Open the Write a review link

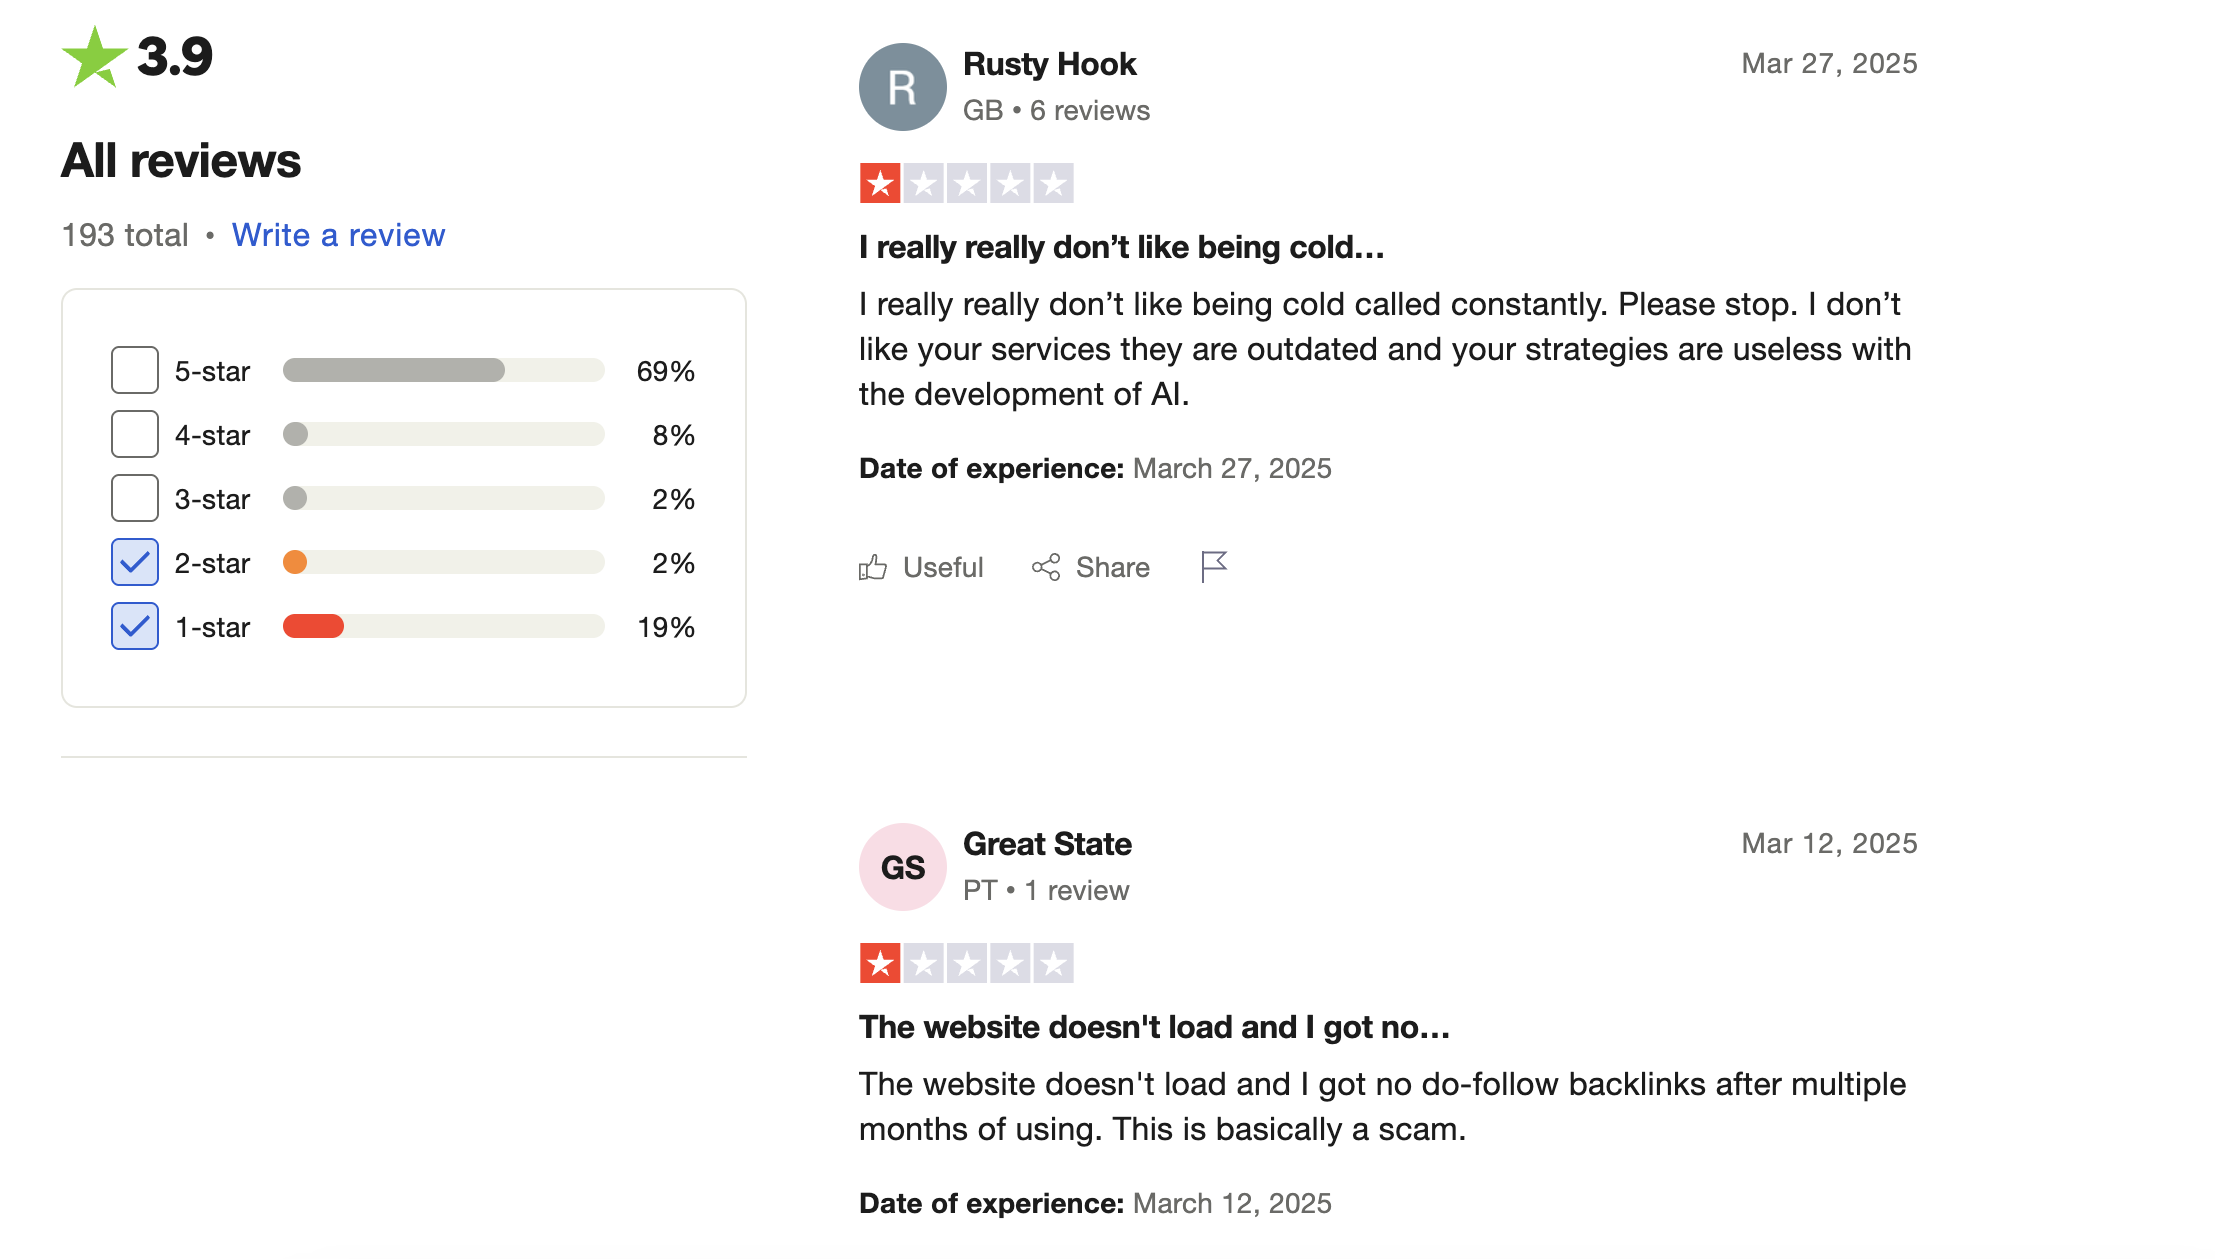click(338, 235)
